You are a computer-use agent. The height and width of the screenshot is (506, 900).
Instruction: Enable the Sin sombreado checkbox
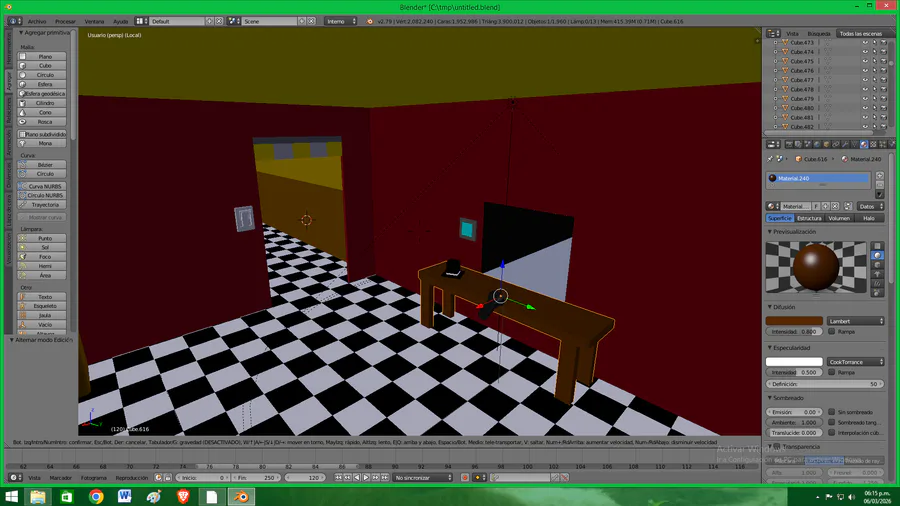point(831,412)
